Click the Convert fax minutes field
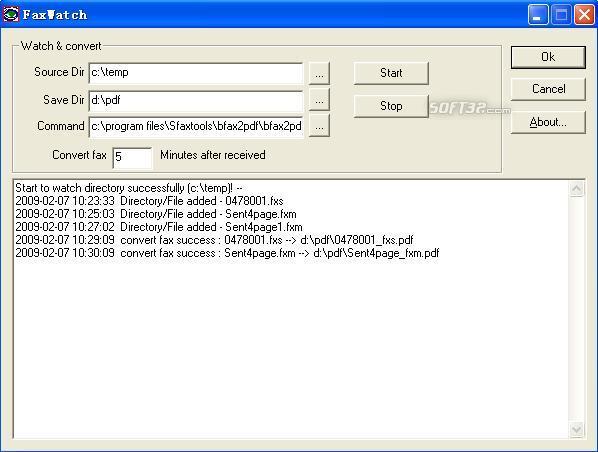Viewport: 598px width, 452px height. tap(132, 158)
